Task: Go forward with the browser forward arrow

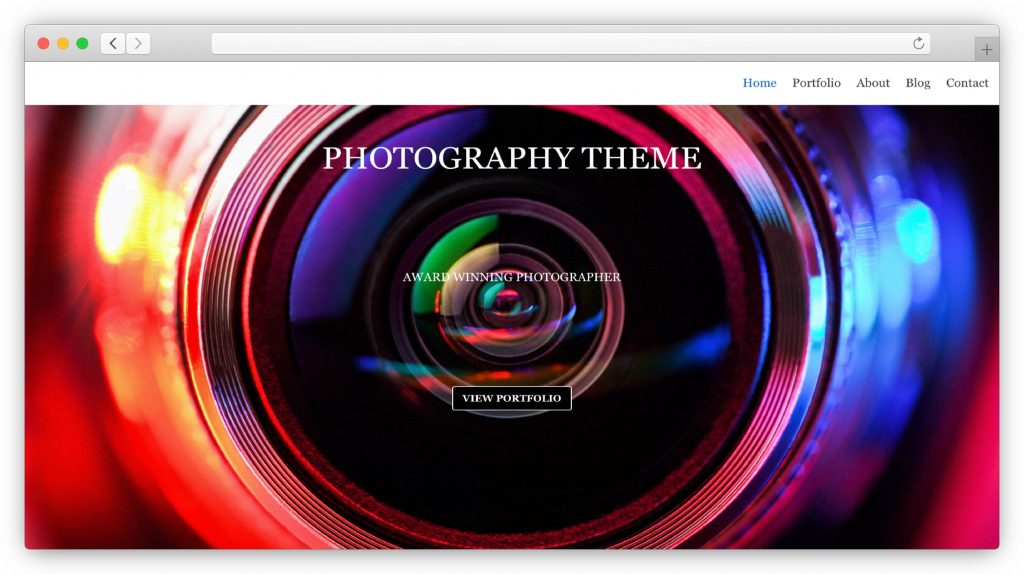Action: [138, 44]
